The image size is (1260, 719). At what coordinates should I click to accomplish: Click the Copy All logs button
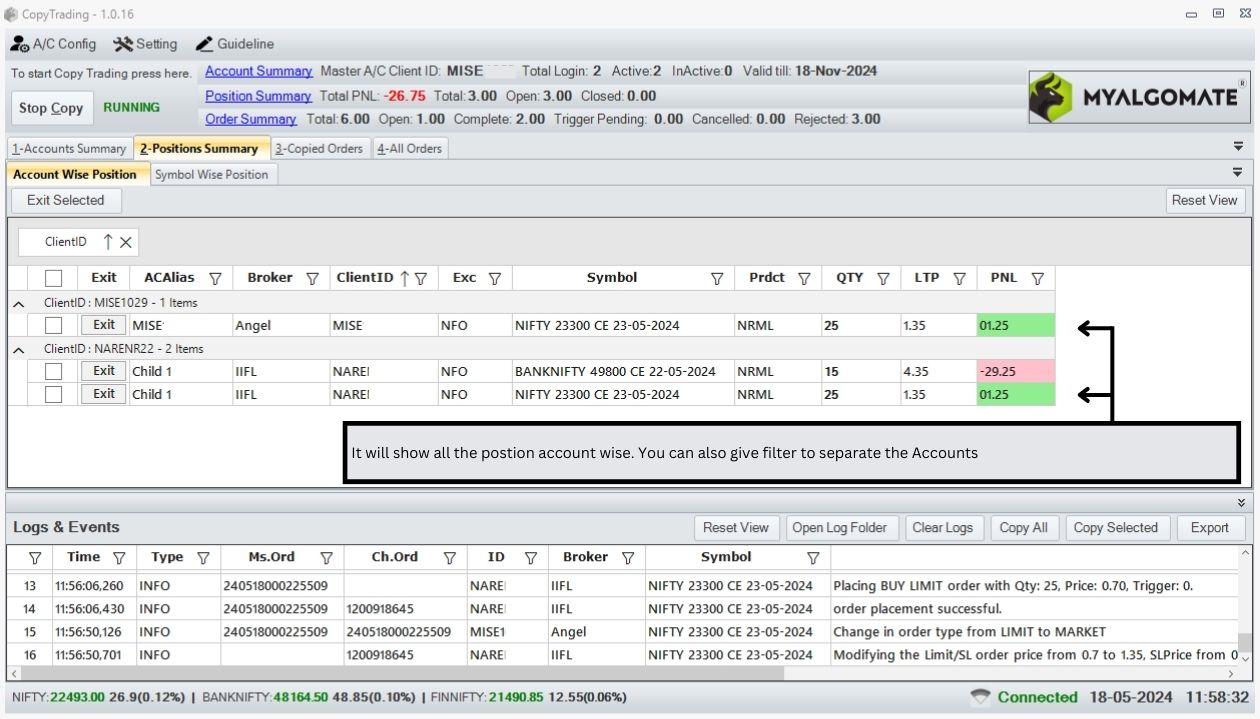pos(1024,528)
